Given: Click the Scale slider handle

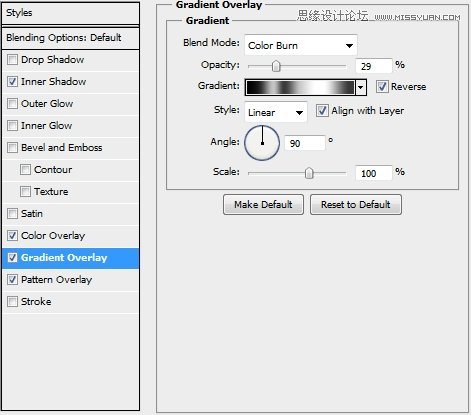Looking at the screenshot, I should coord(309,173).
